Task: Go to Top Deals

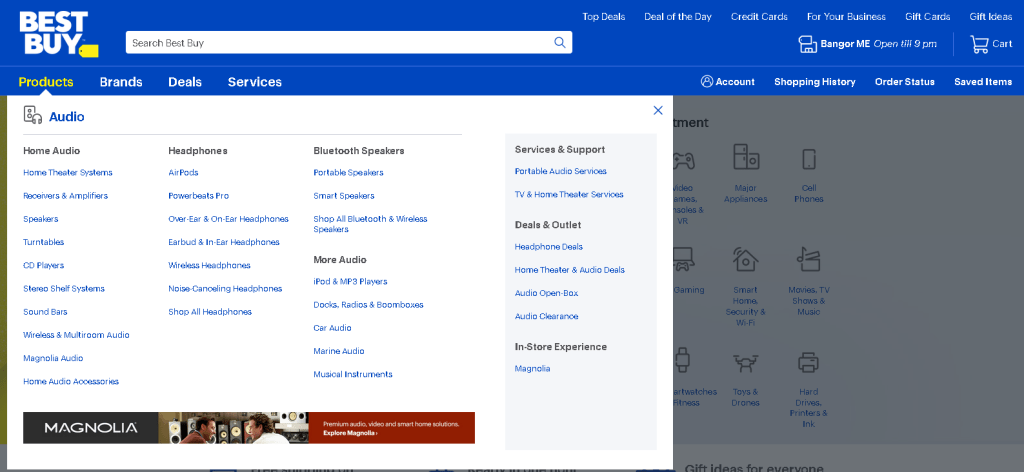Action: (x=604, y=17)
